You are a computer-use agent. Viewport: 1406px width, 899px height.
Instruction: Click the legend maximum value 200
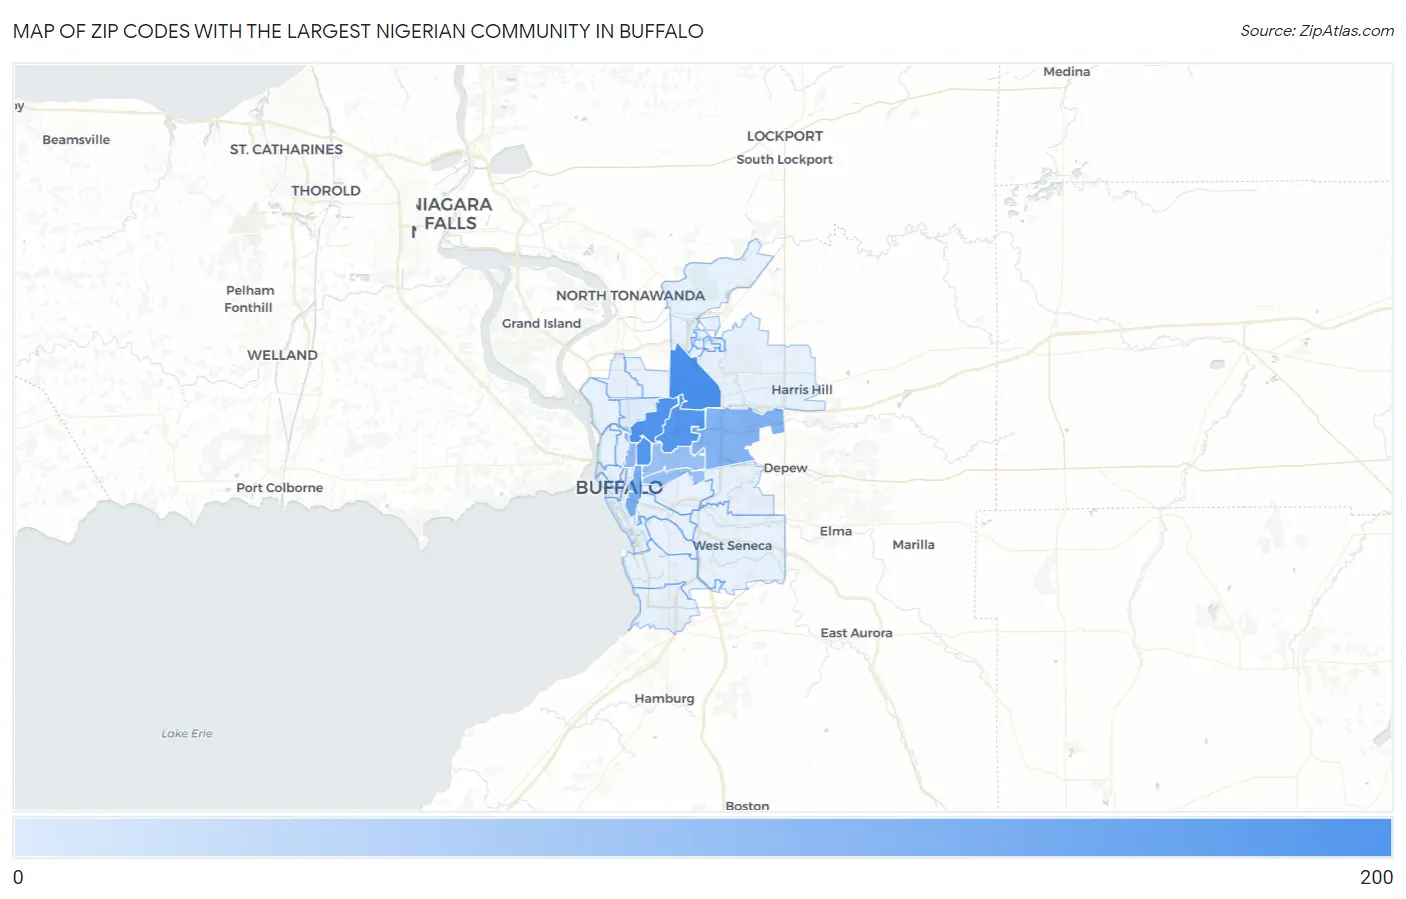(1376, 877)
